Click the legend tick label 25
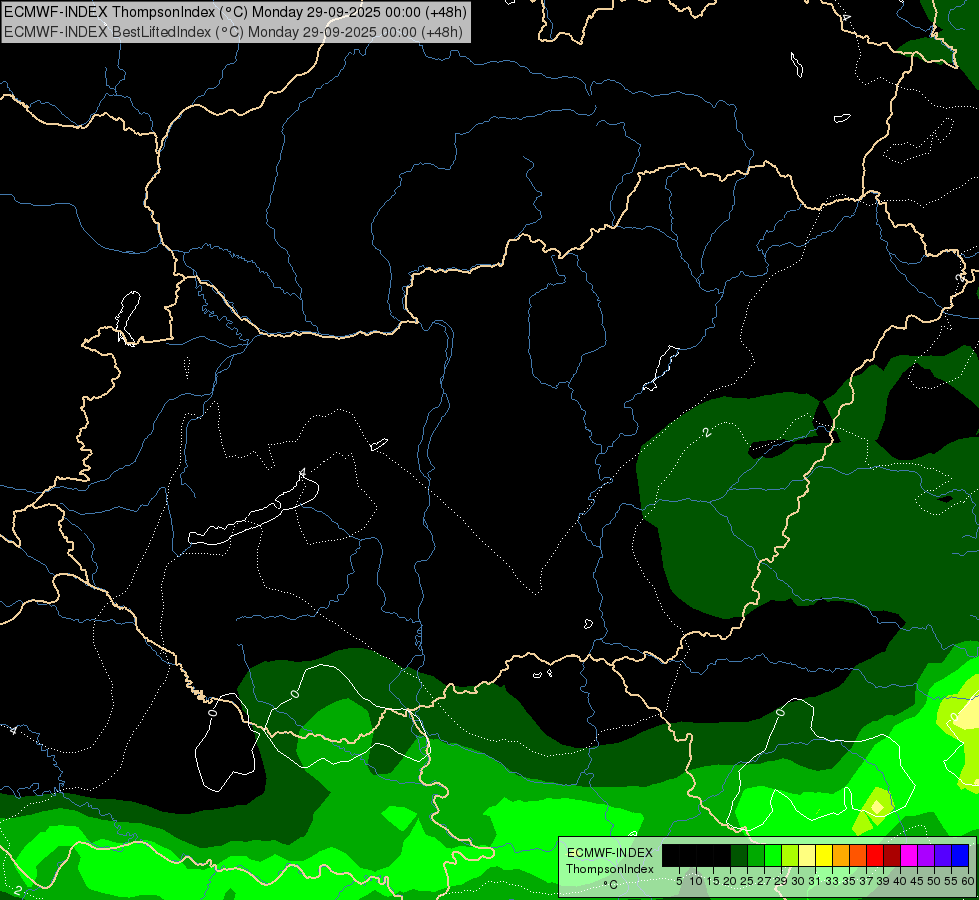Viewport: 979px width, 900px height. [x=747, y=881]
